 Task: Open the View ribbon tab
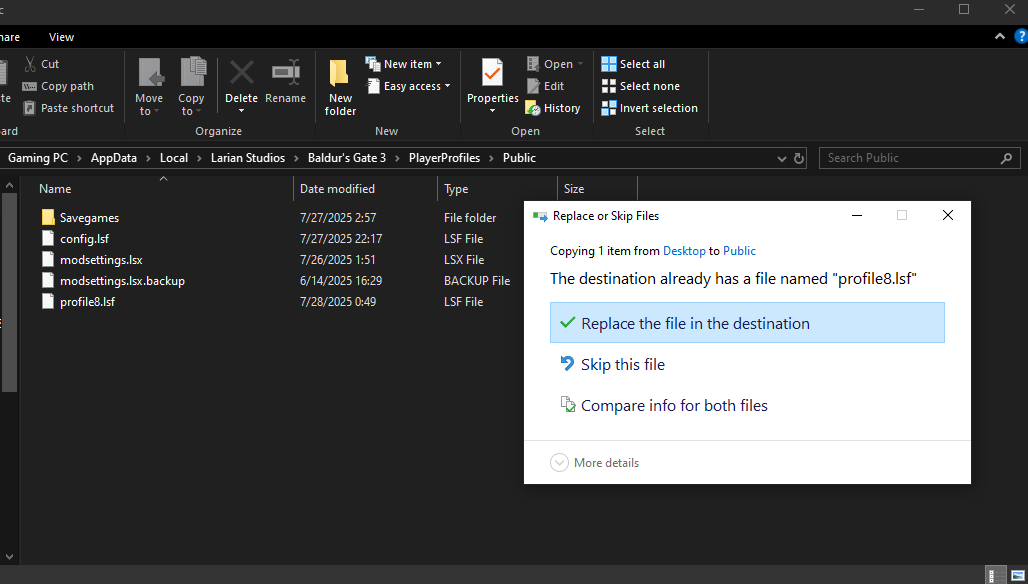(x=61, y=37)
